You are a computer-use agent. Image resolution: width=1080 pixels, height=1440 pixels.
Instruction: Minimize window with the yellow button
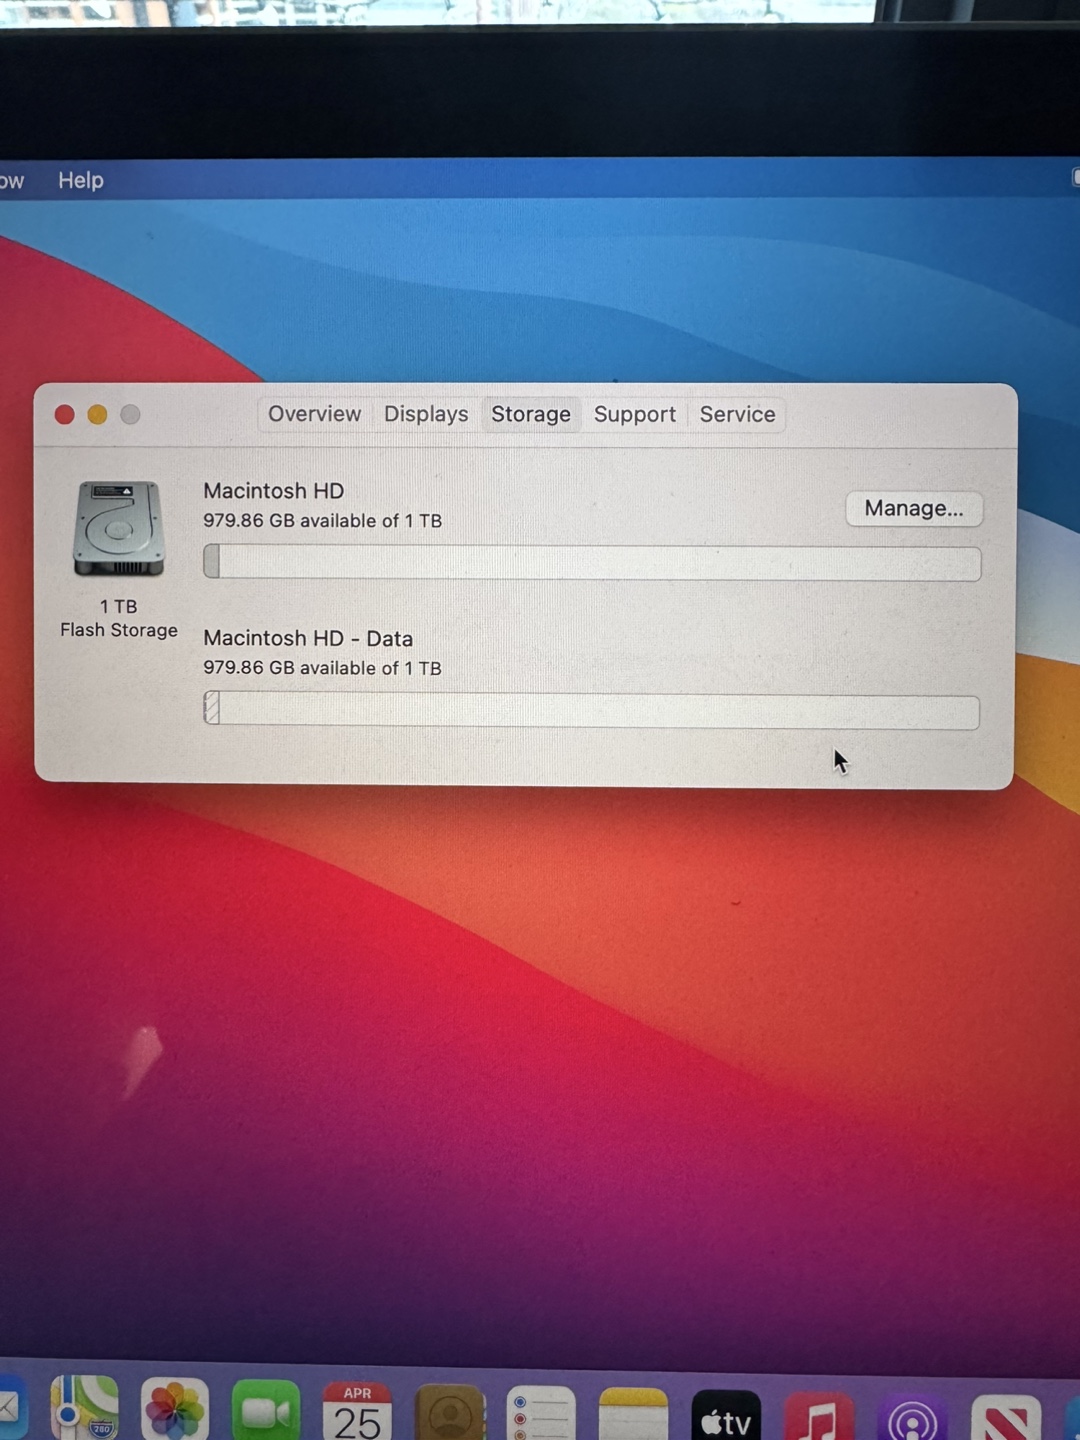click(x=97, y=414)
